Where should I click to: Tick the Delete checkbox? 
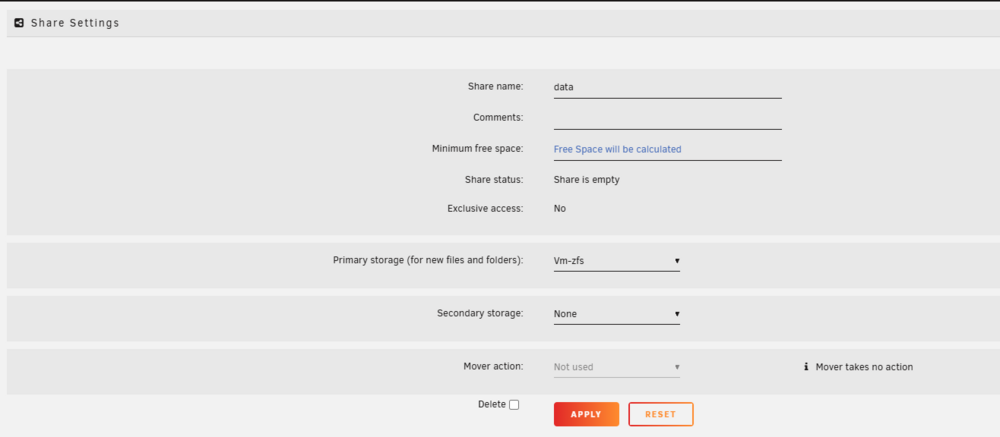[x=514, y=404]
